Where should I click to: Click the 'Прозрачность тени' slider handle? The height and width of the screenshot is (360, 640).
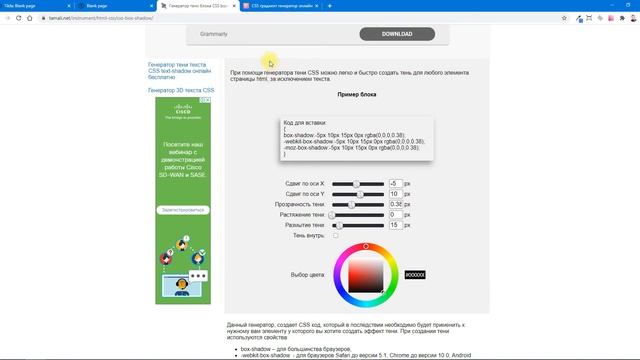point(351,204)
